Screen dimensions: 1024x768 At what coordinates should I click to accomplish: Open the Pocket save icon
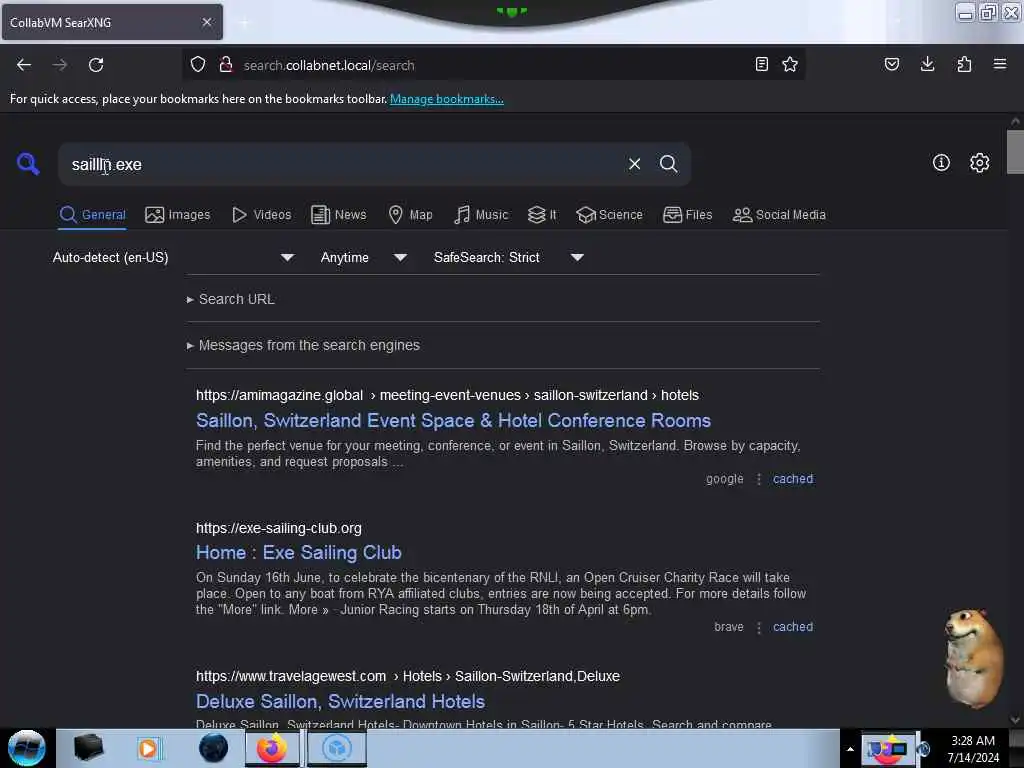coord(891,64)
